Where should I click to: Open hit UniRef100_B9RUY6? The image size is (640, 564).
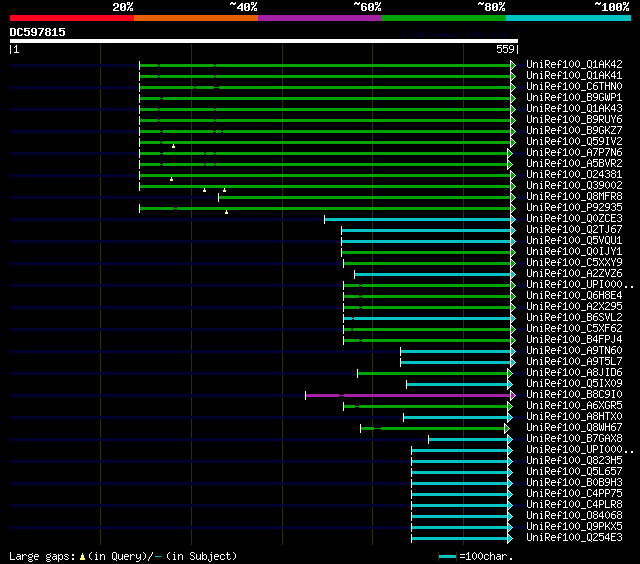tap(574, 120)
